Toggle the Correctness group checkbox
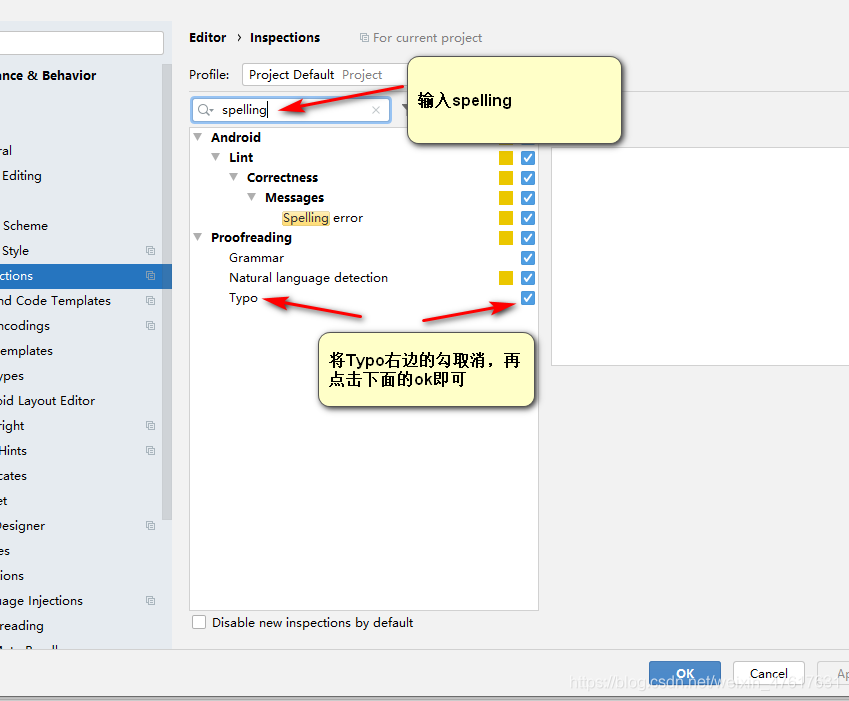The image size is (849, 701). click(x=528, y=178)
